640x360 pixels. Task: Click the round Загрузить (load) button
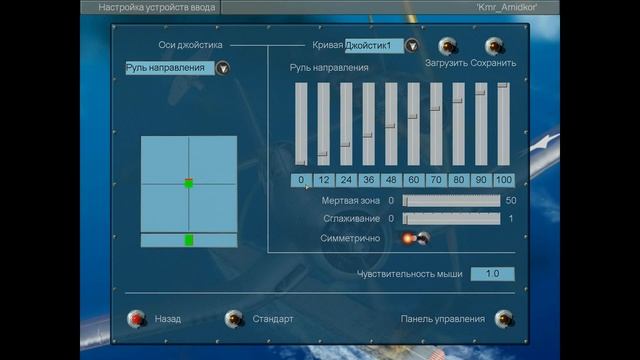pyautogui.click(x=447, y=46)
